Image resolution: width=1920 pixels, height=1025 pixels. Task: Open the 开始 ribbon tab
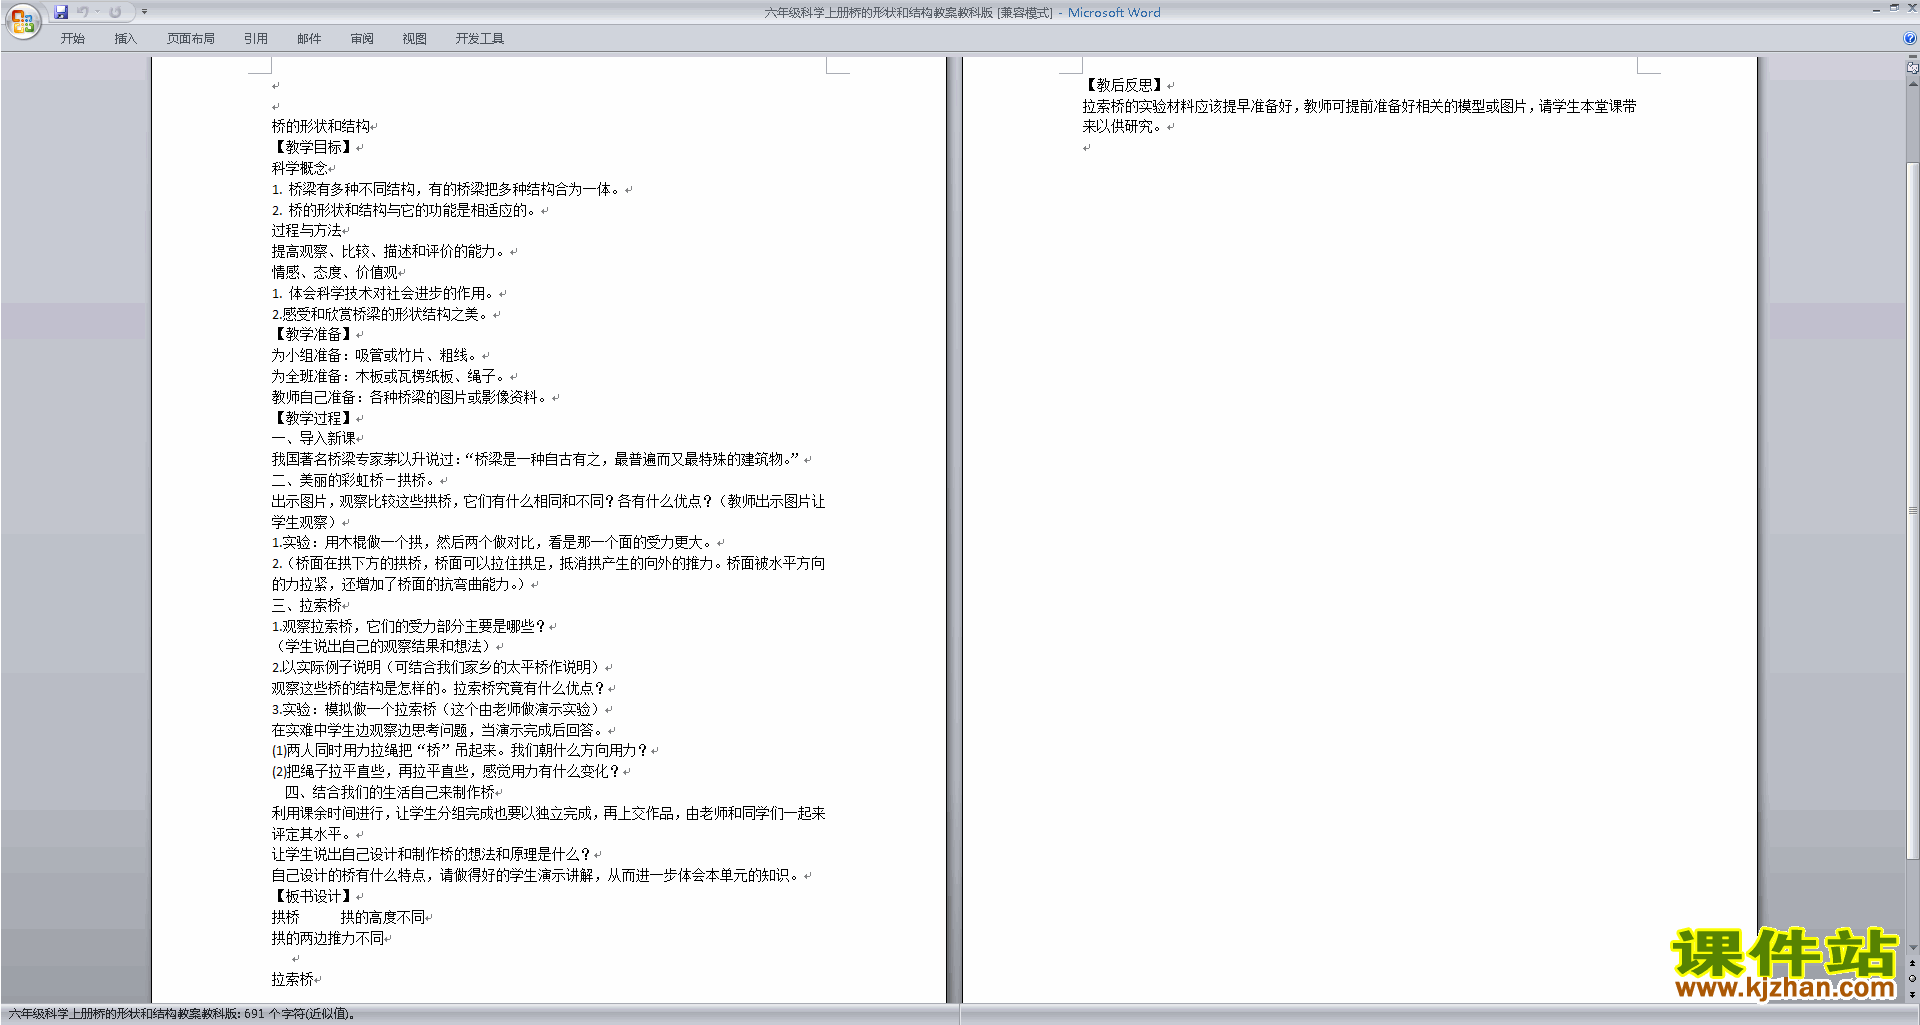coord(72,39)
